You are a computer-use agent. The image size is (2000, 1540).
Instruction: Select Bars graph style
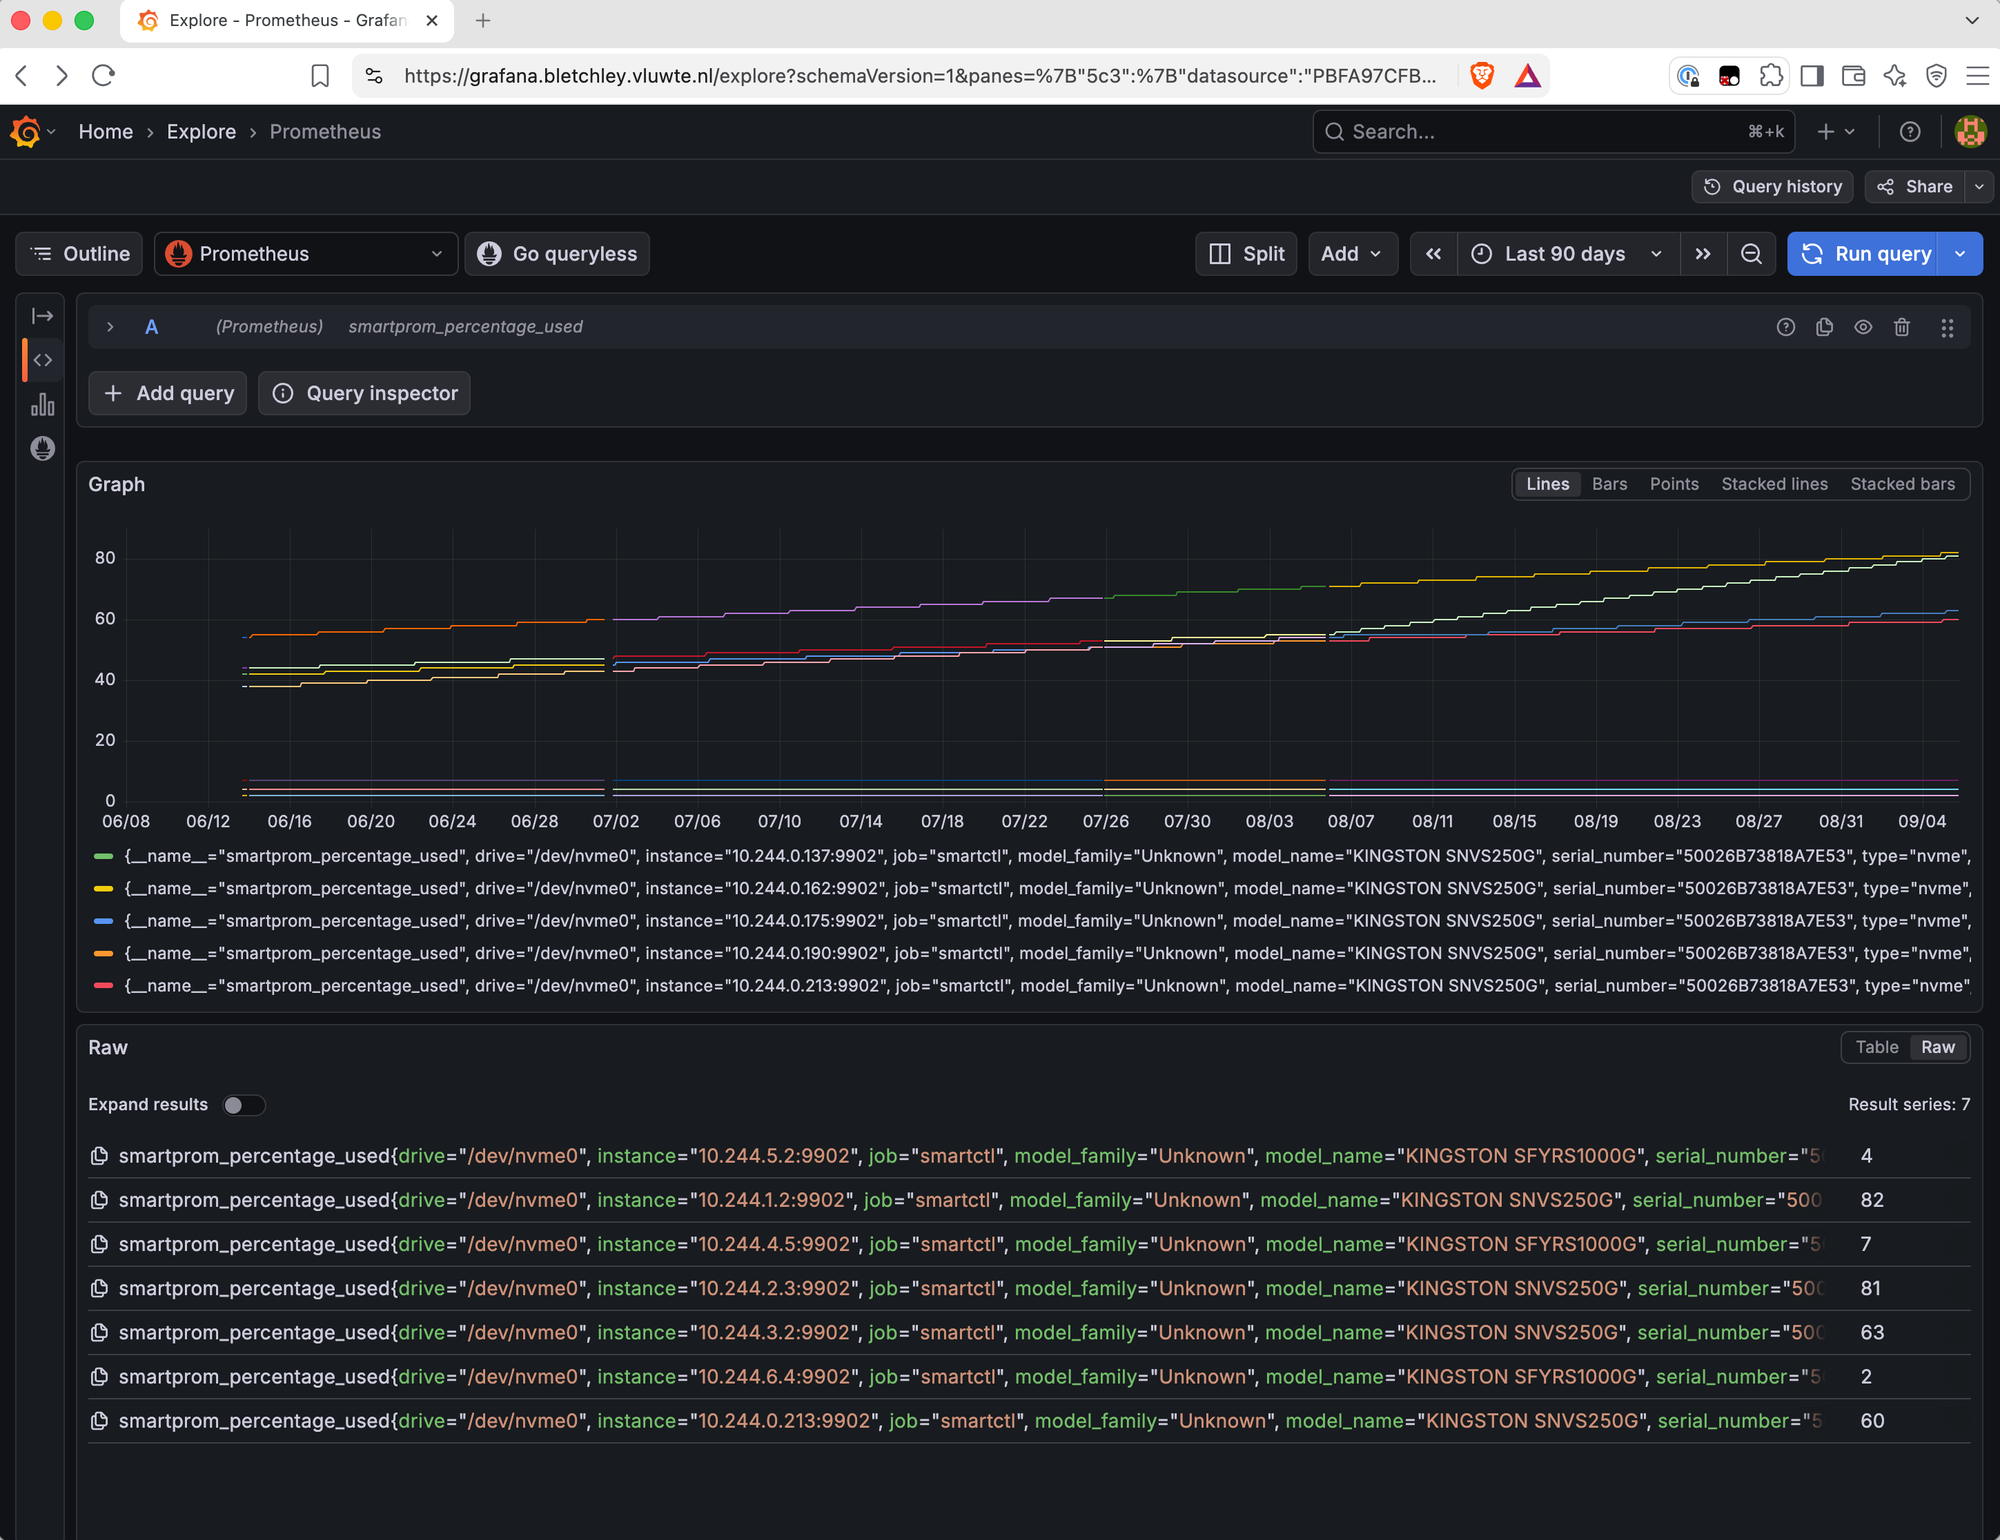1609,484
